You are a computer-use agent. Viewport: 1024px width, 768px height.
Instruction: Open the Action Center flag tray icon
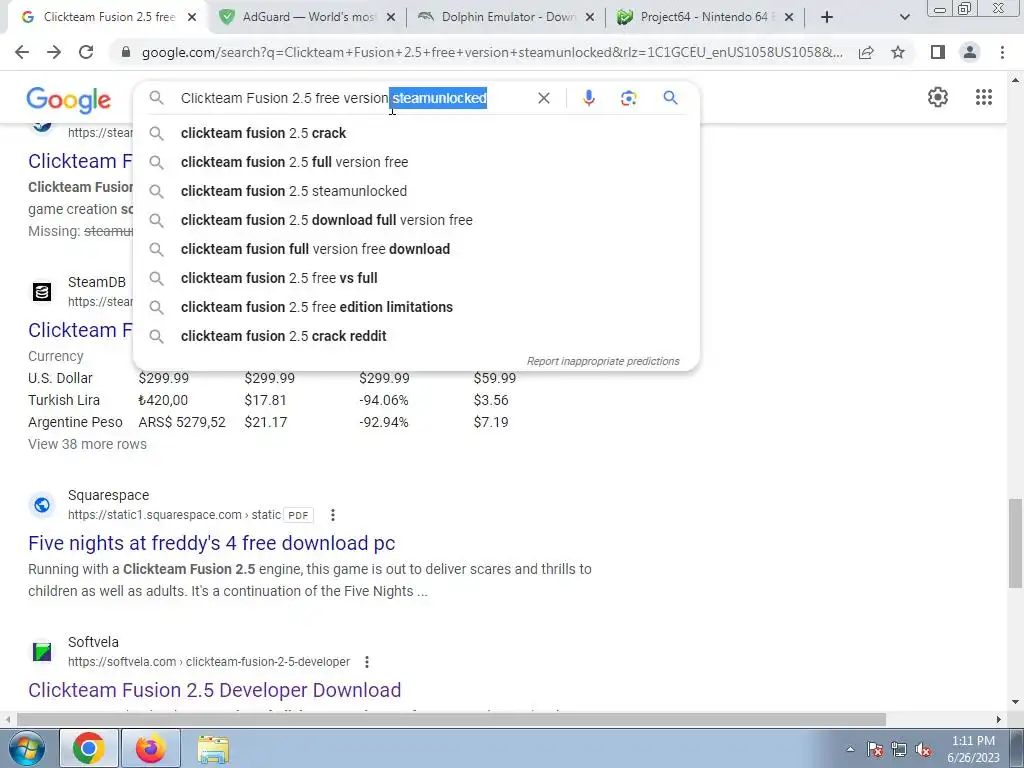[x=875, y=750]
